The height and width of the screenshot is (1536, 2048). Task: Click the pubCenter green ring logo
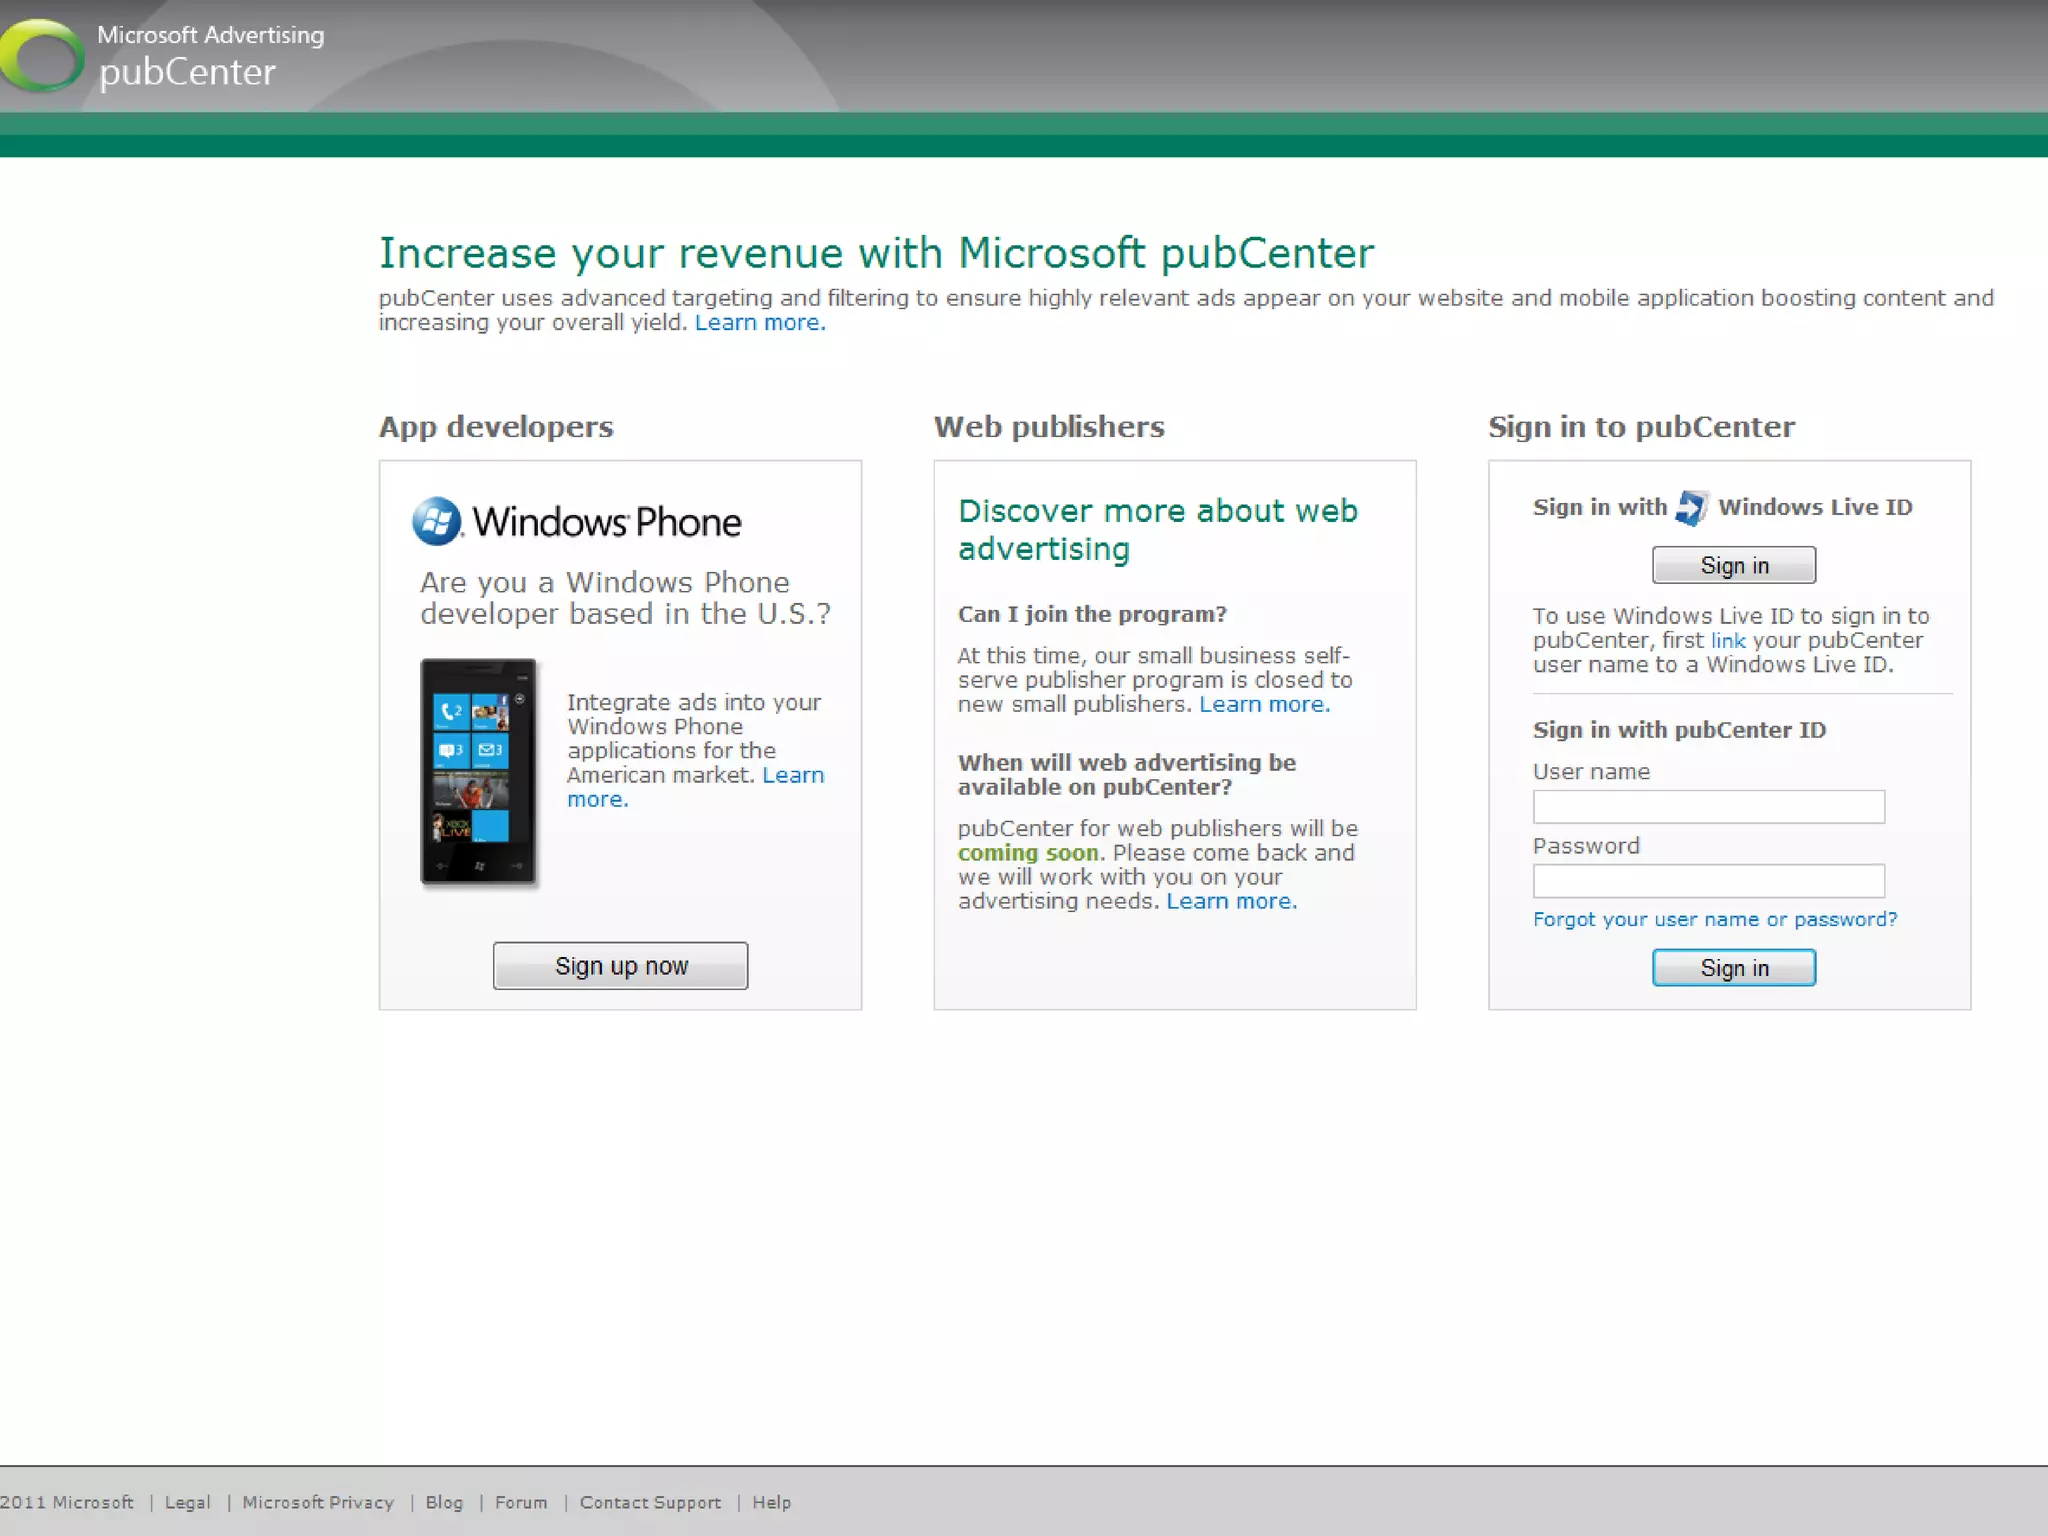click(x=42, y=56)
